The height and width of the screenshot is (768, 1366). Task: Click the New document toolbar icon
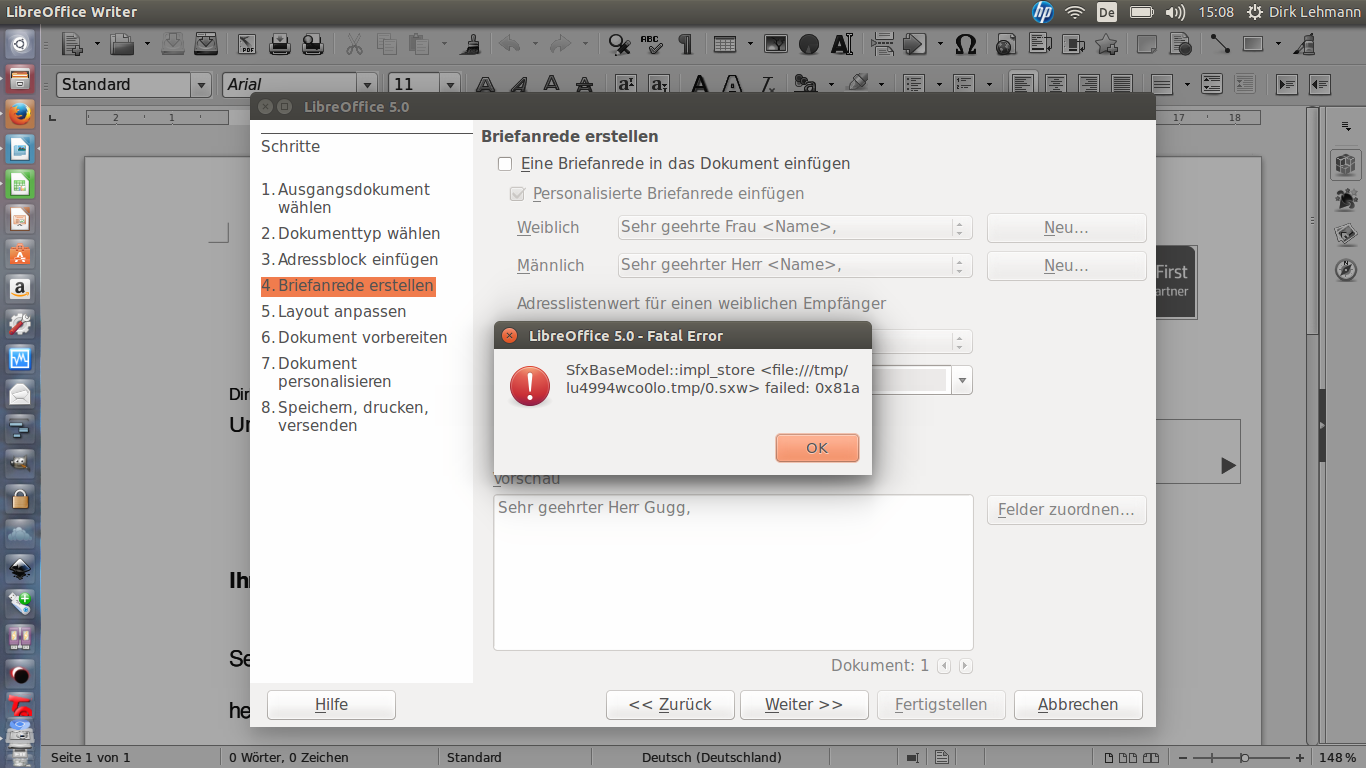(72, 44)
